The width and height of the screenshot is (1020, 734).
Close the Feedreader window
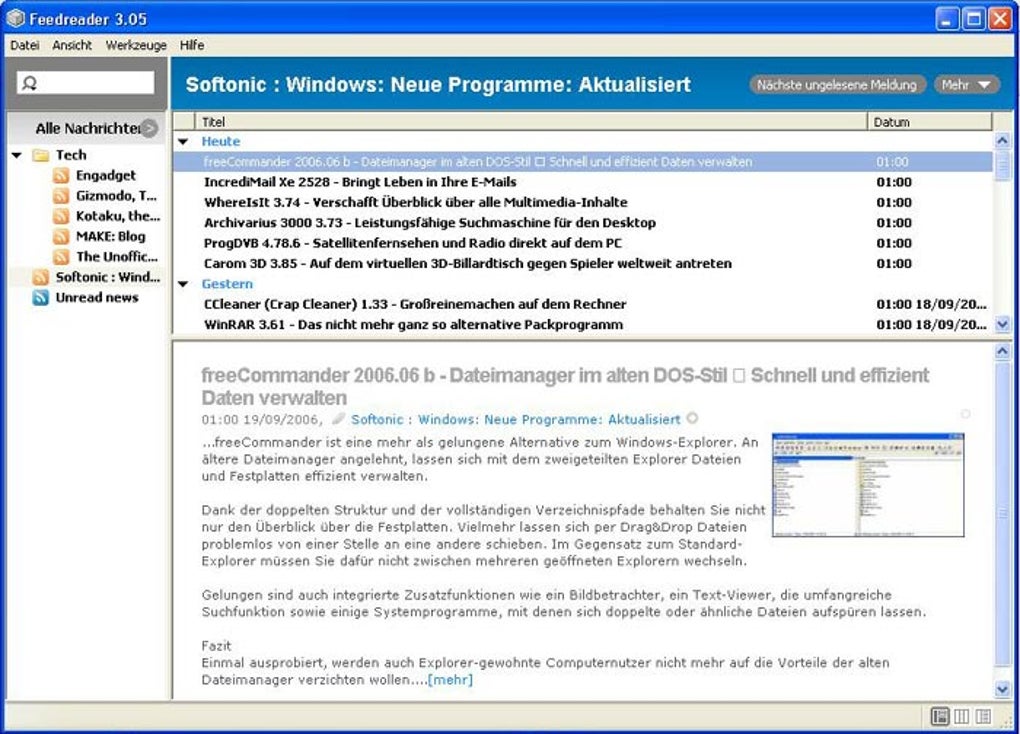tap(1000, 19)
